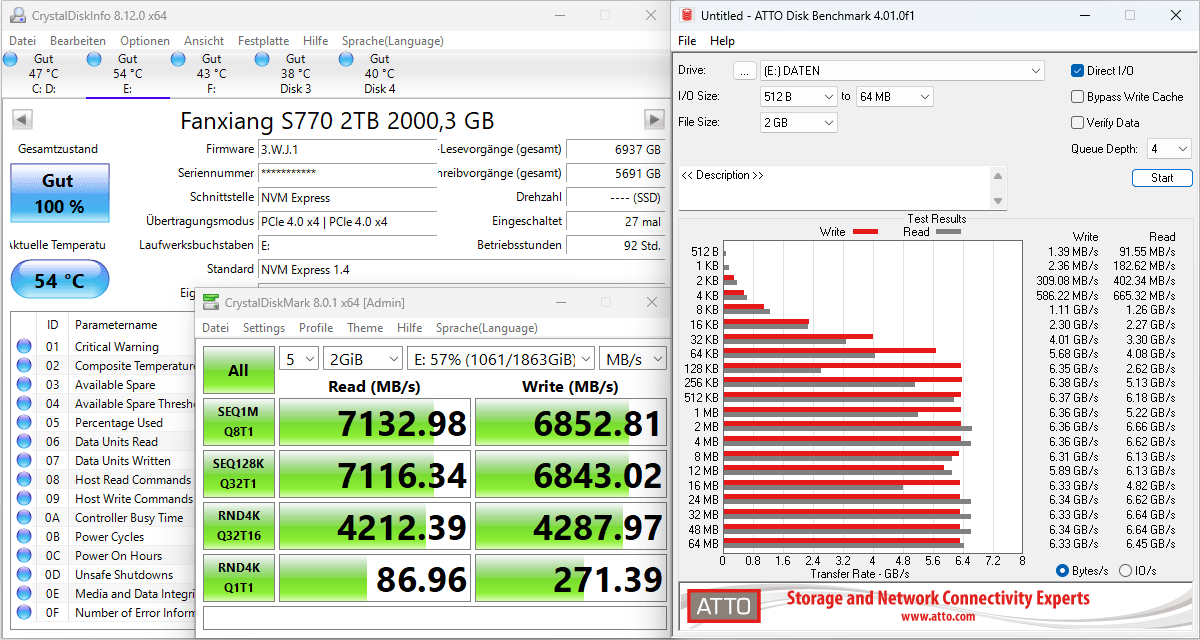Click status orb for Host Read Commands row
This screenshot has width=1200, height=640.
(x=24, y=480)
